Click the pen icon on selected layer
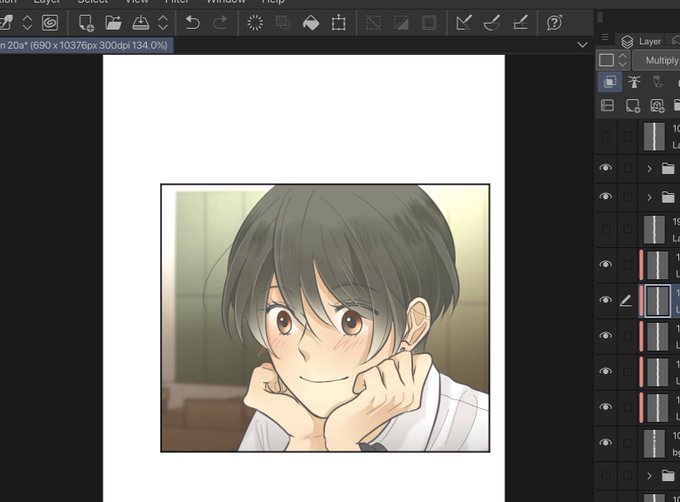 click(x=625, y=300)
